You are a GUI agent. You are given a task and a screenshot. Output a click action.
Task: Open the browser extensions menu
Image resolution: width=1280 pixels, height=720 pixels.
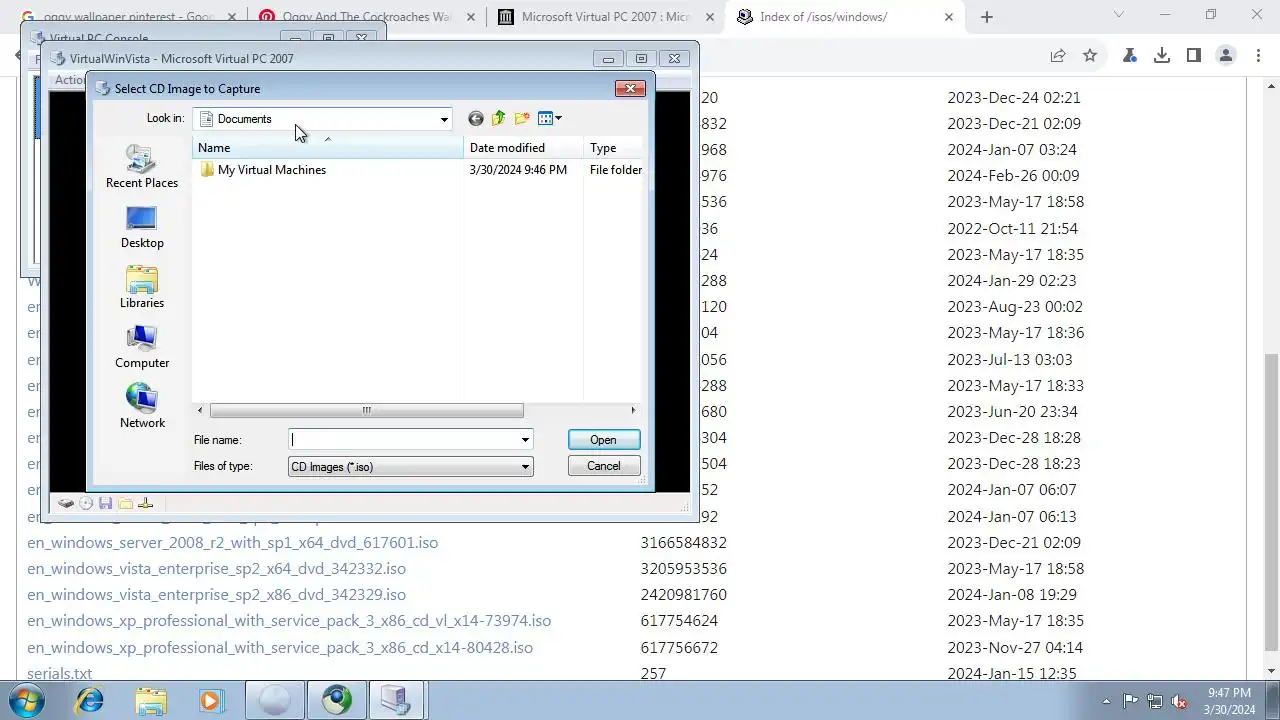[x=1130, y=56]
